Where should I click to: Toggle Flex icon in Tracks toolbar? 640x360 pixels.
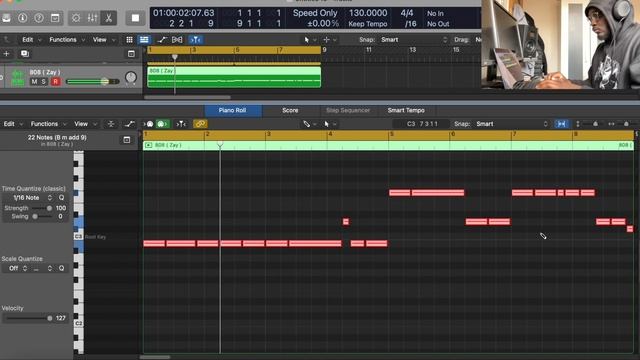[177, 40]
